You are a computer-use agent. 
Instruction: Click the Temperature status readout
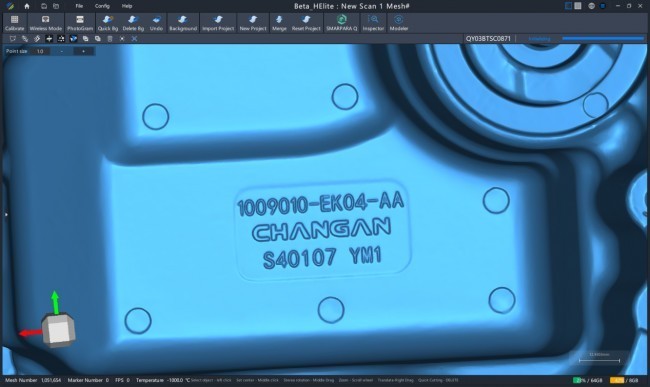[x=163, y=380]
